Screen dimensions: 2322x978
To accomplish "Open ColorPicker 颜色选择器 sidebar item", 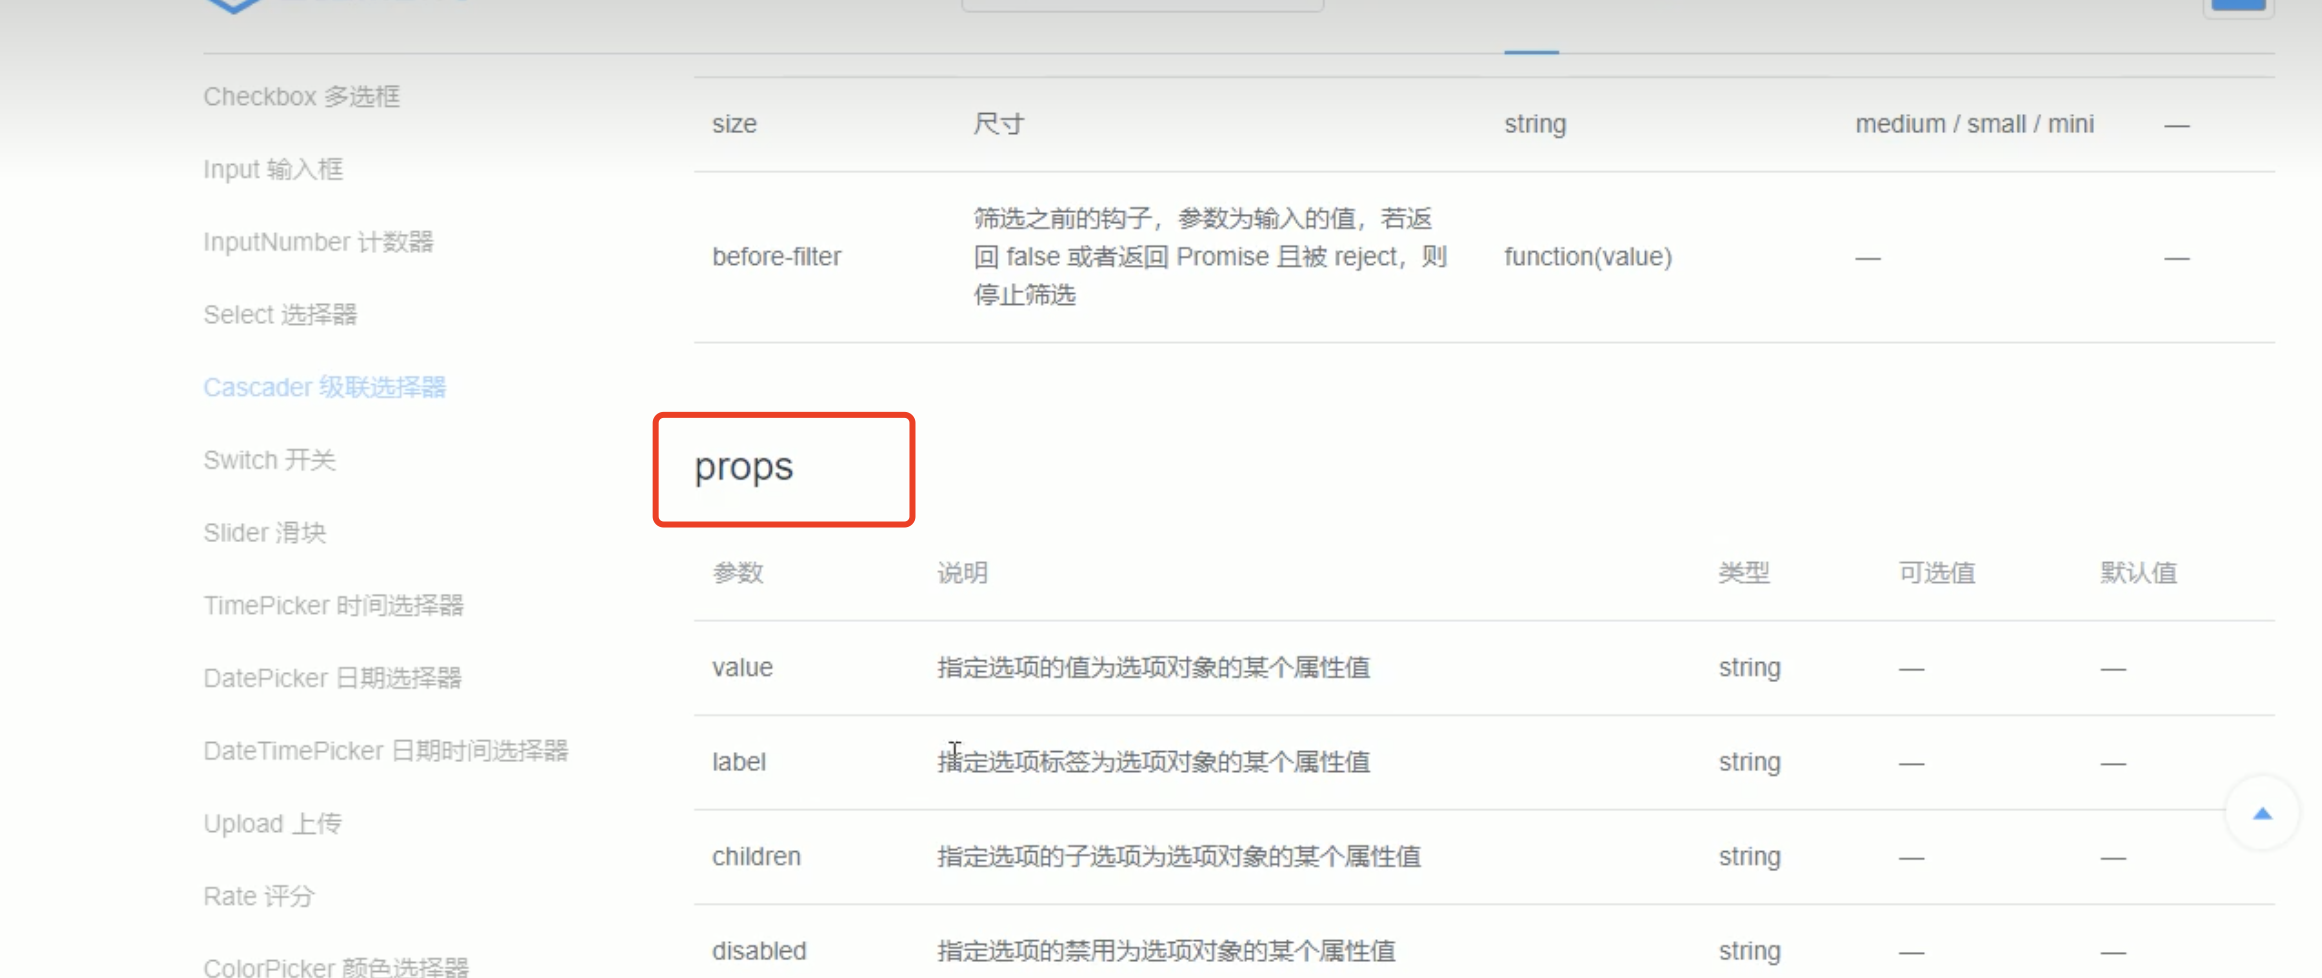I will [335, 967].
